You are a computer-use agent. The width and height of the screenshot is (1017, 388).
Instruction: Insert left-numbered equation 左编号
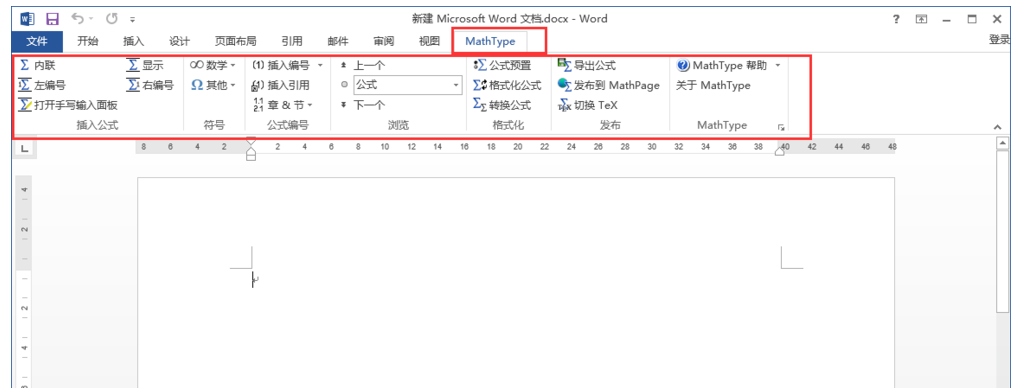point(42,85)
